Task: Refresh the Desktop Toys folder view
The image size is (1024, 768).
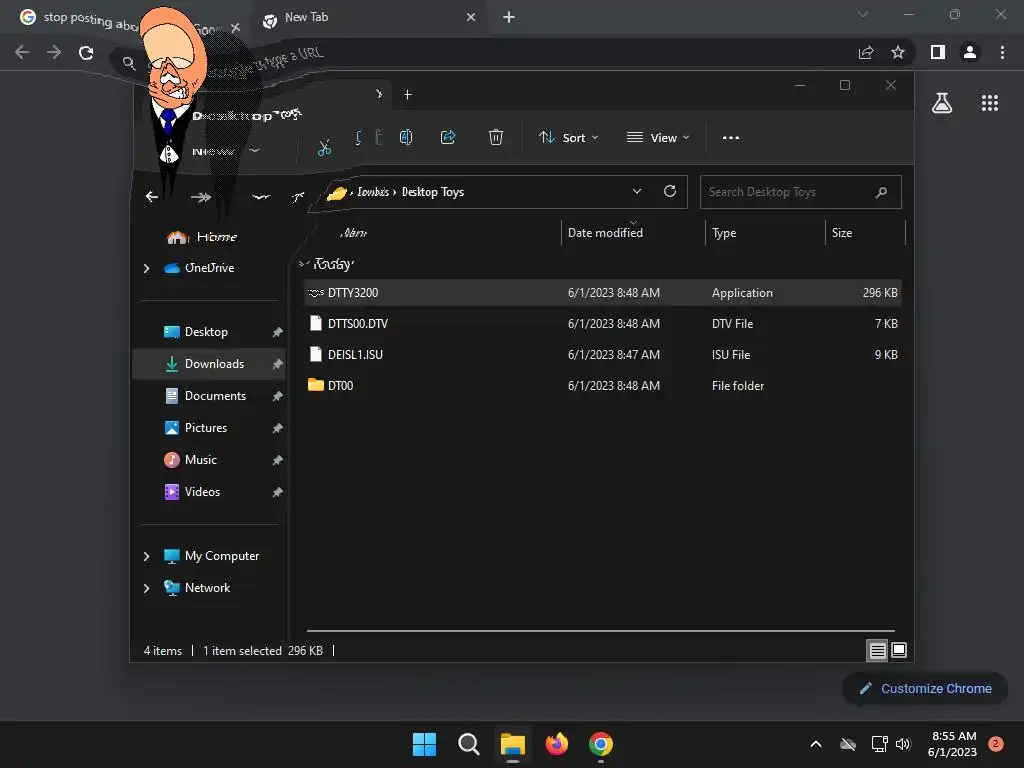Action: pyautogui.click(x=669, y=191)
